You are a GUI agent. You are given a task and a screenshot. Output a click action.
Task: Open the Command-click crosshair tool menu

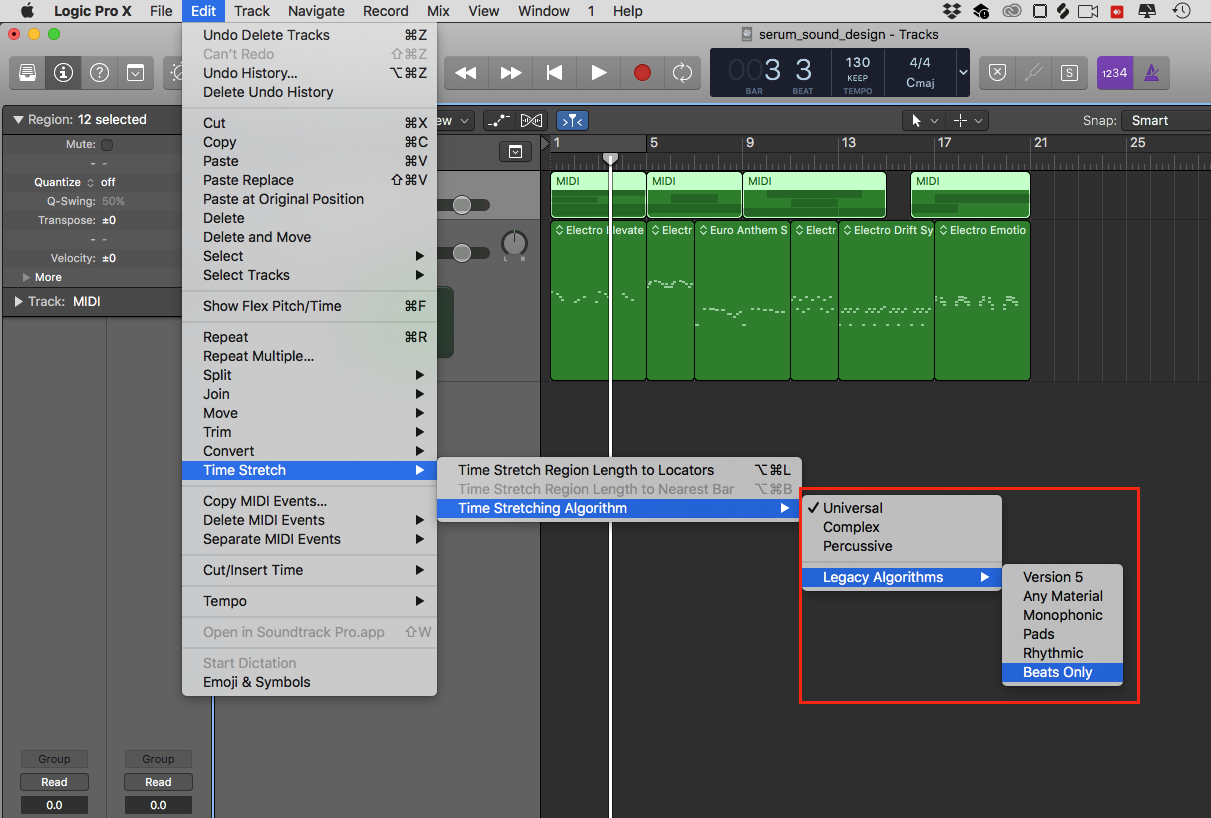pyautogui.click(x=967, y=120)
